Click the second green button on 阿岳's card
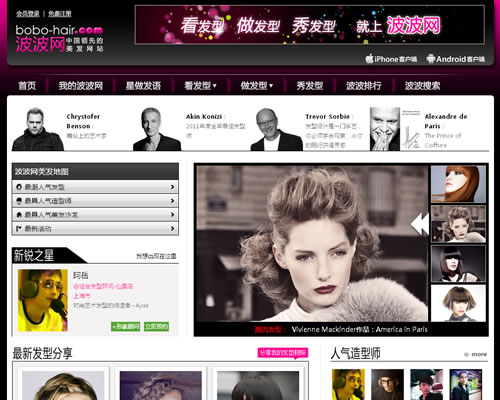The width and height of the screenshot is (500, 400). pos(156,326)
